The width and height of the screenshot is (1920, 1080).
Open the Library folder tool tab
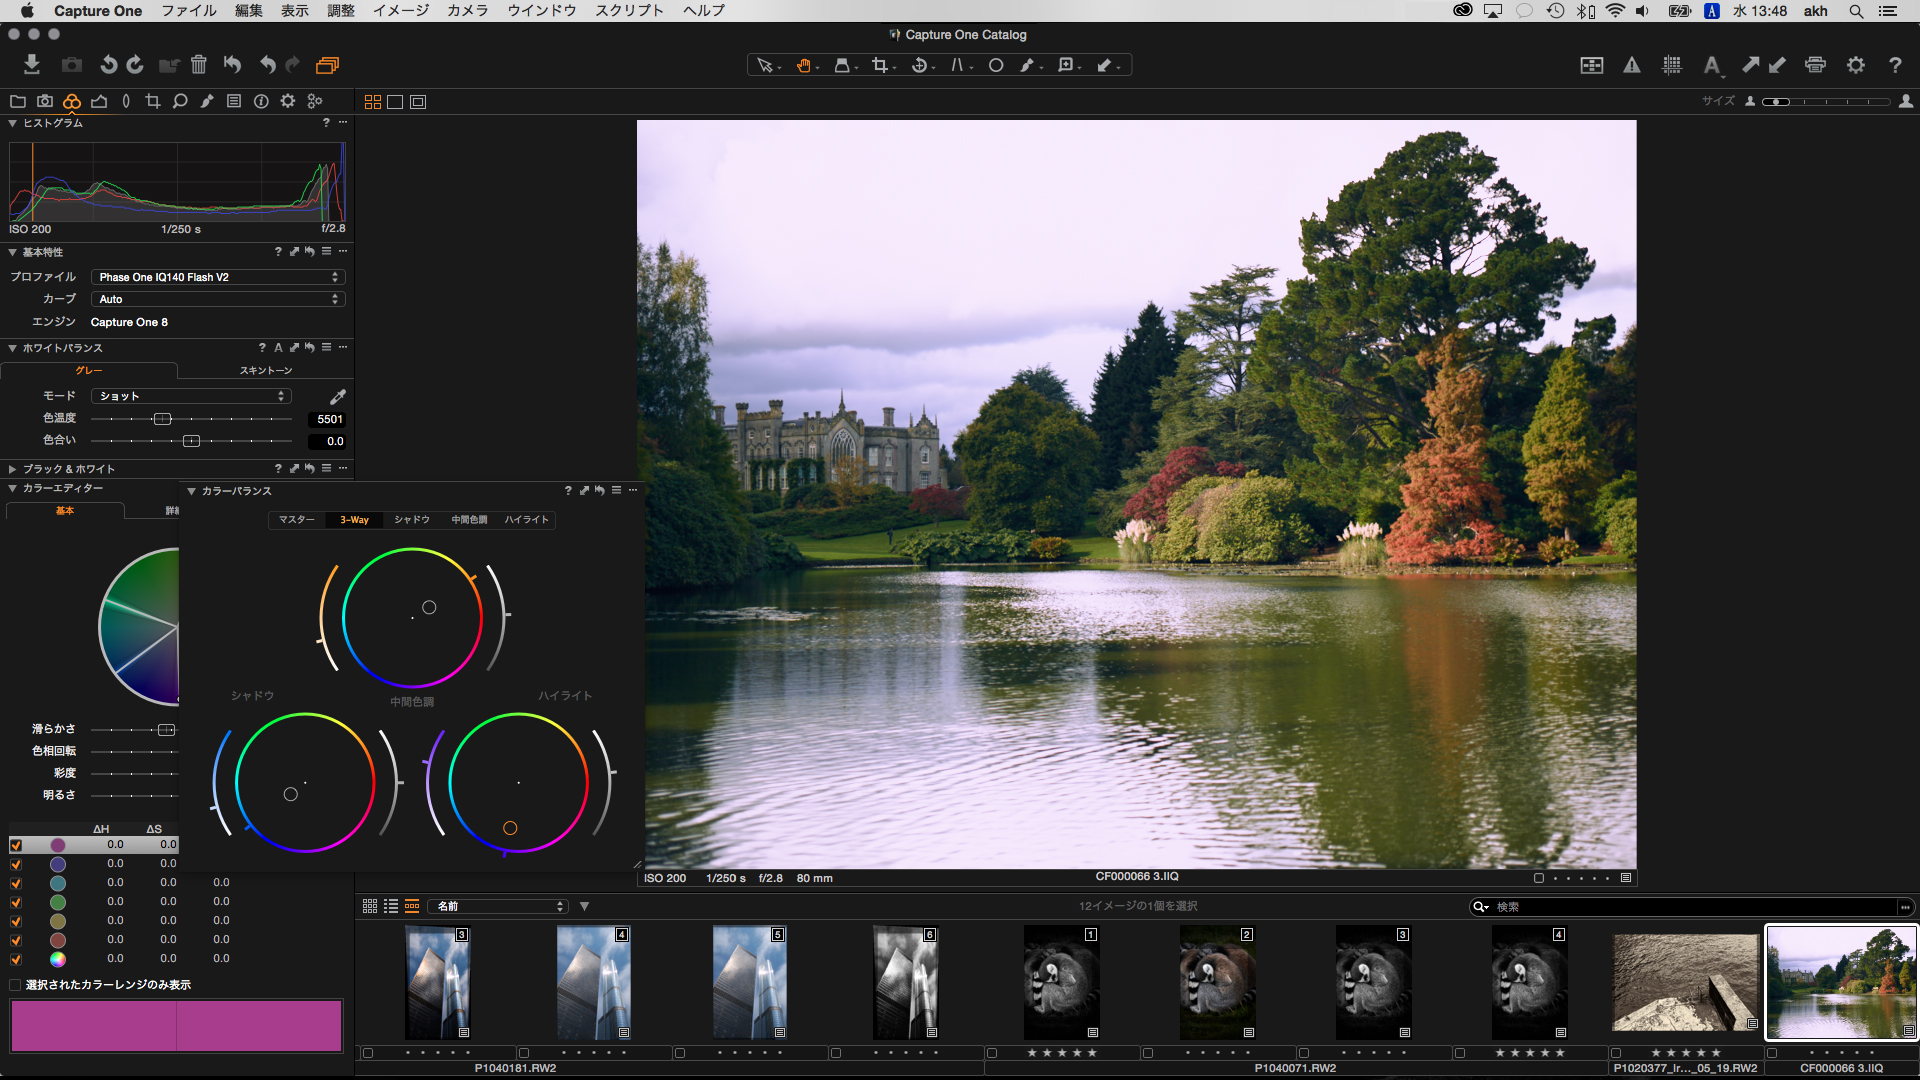tap(18, 101)
